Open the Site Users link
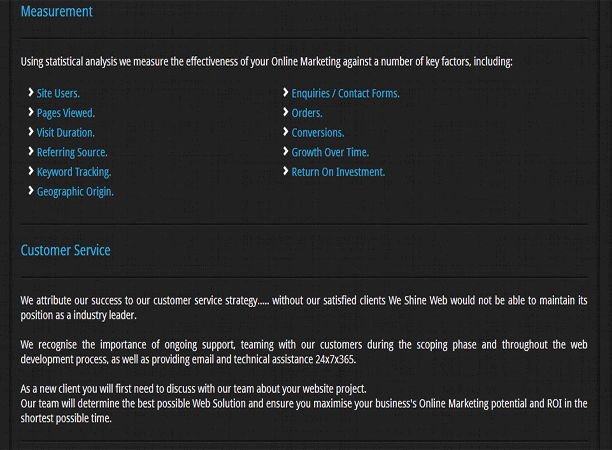Image resolution: width=612 pixels, height=450 pixels. 58,94
